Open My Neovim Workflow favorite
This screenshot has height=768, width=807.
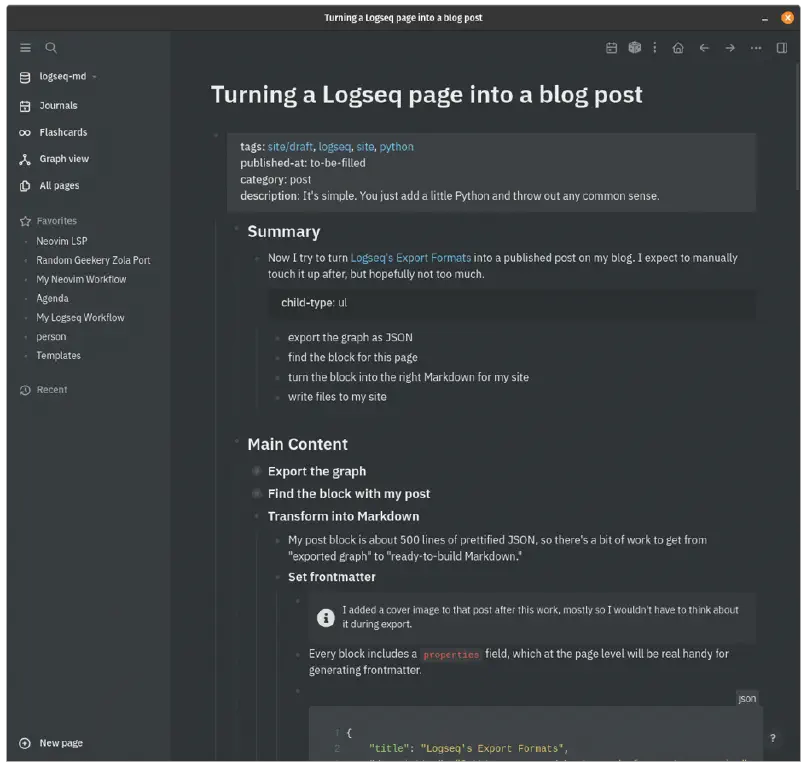pyautogui.click(x=81, y=279)
